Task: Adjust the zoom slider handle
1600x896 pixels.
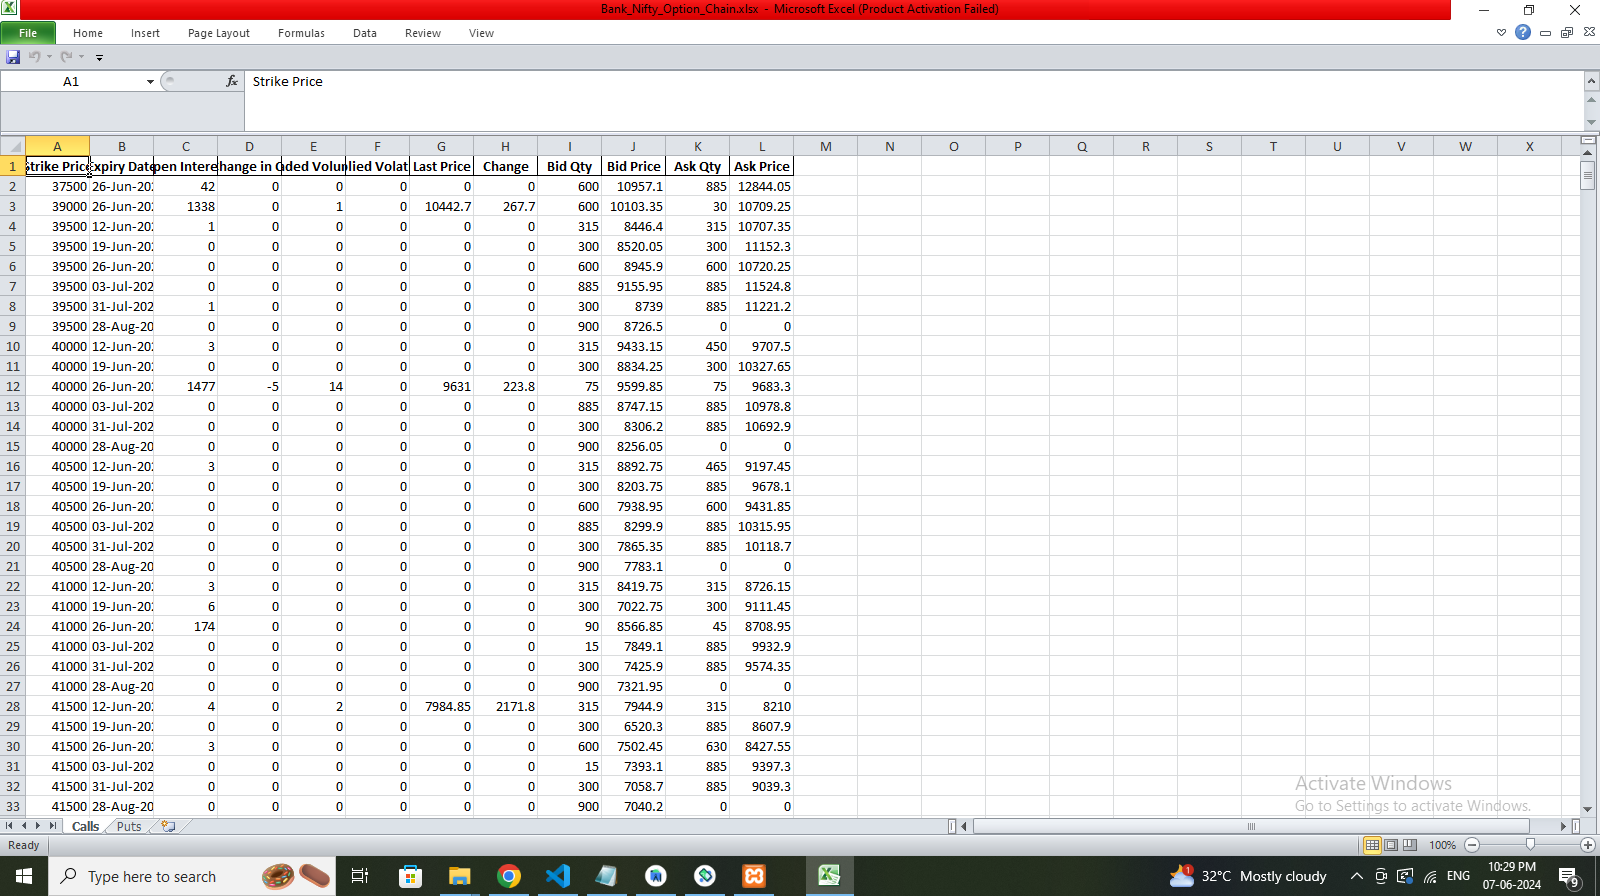Action: point(1530,845)
